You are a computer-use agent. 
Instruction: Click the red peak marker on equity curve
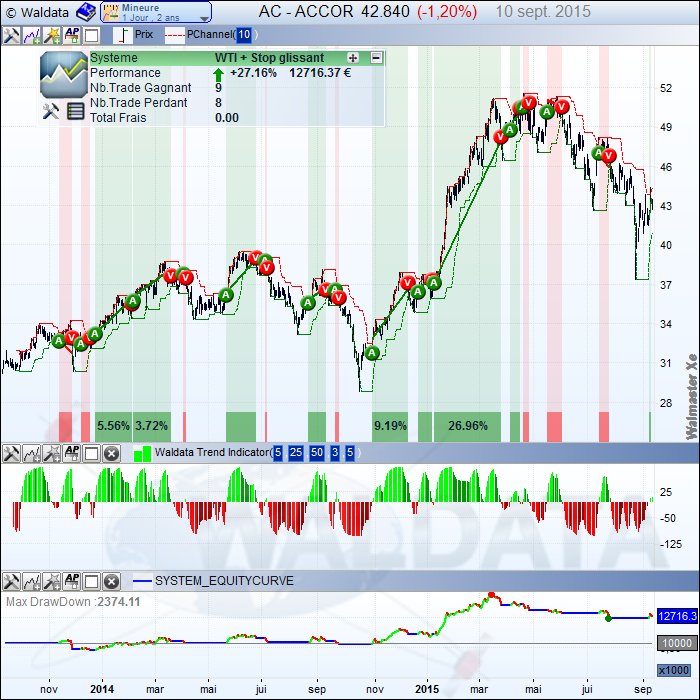coord(492,595)
